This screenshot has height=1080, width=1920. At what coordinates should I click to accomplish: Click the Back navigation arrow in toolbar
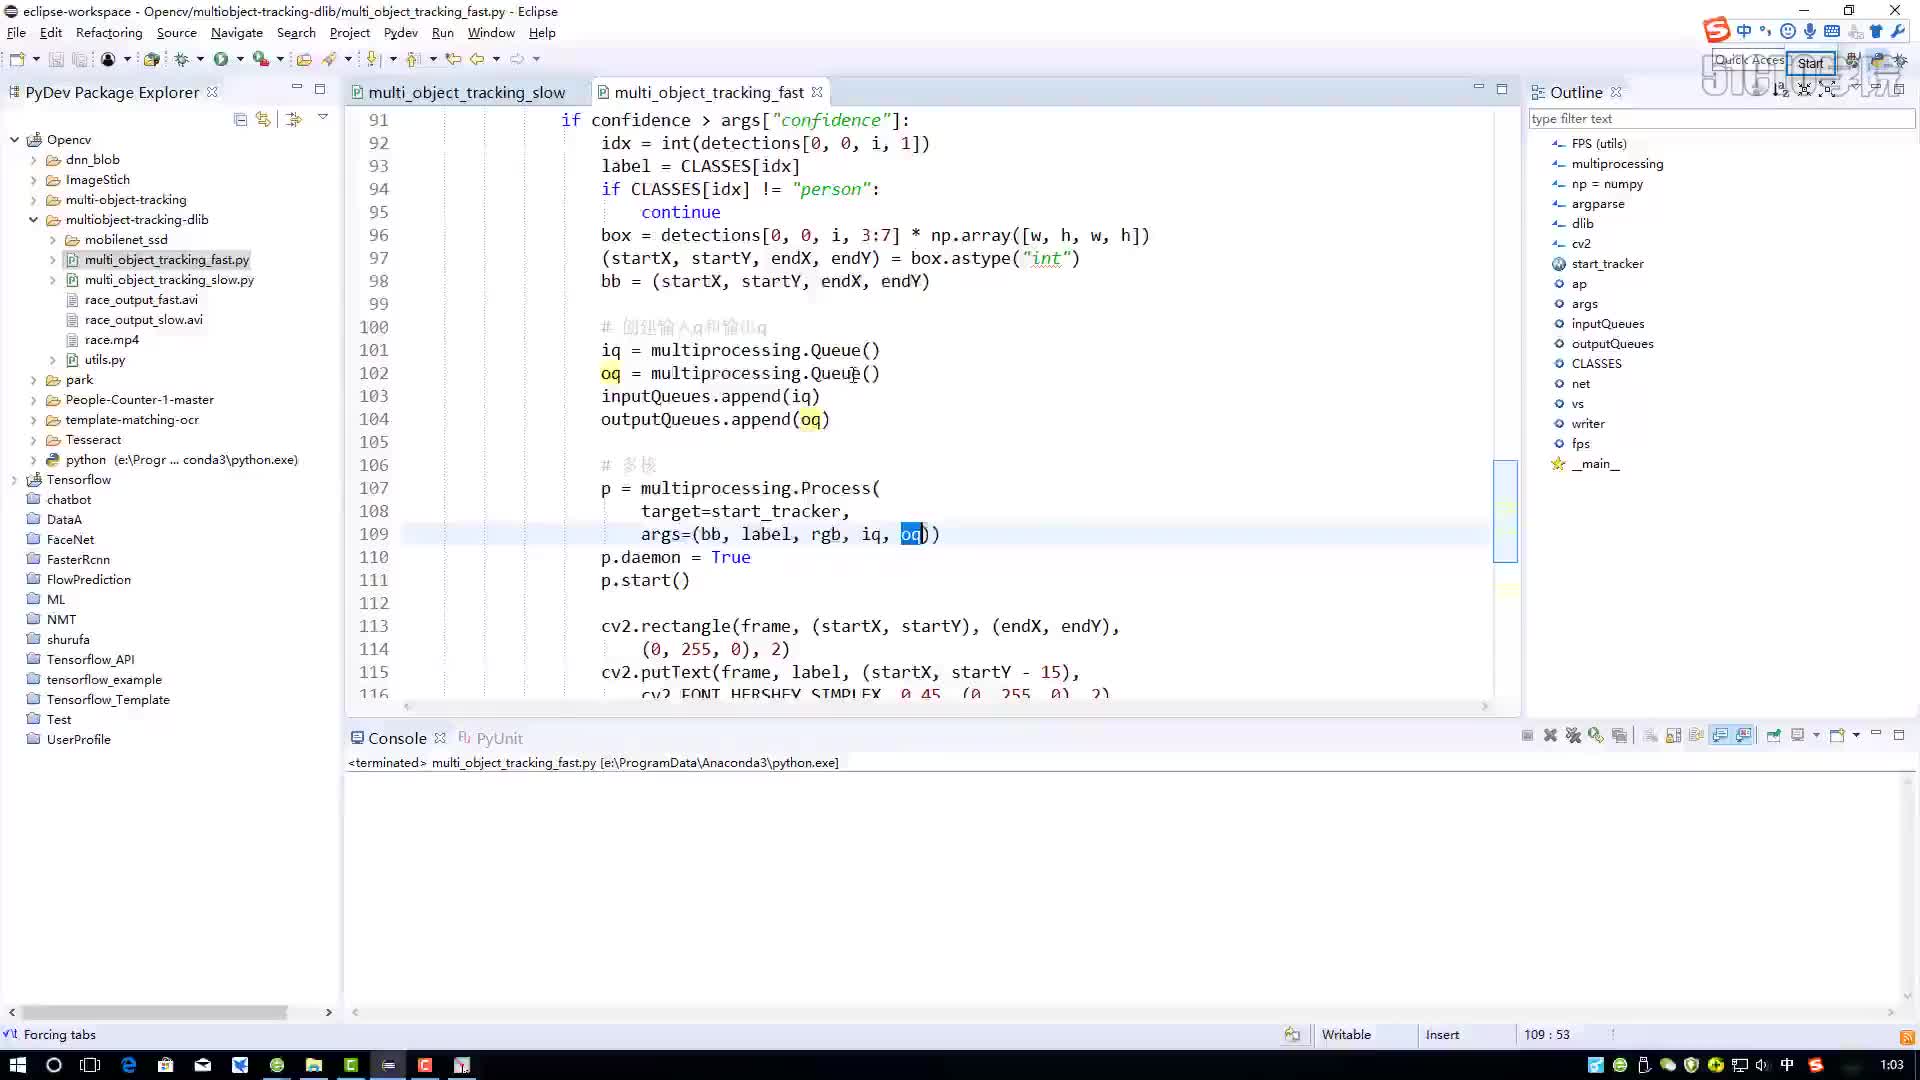477,59
